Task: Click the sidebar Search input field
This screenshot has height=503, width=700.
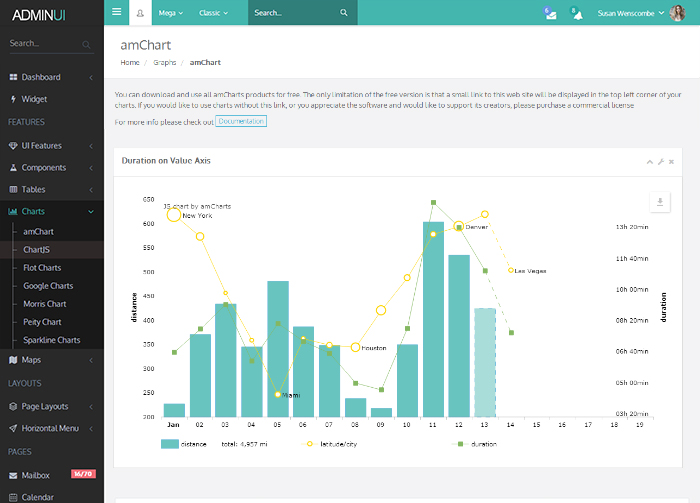Action: (x=44, y=44)
